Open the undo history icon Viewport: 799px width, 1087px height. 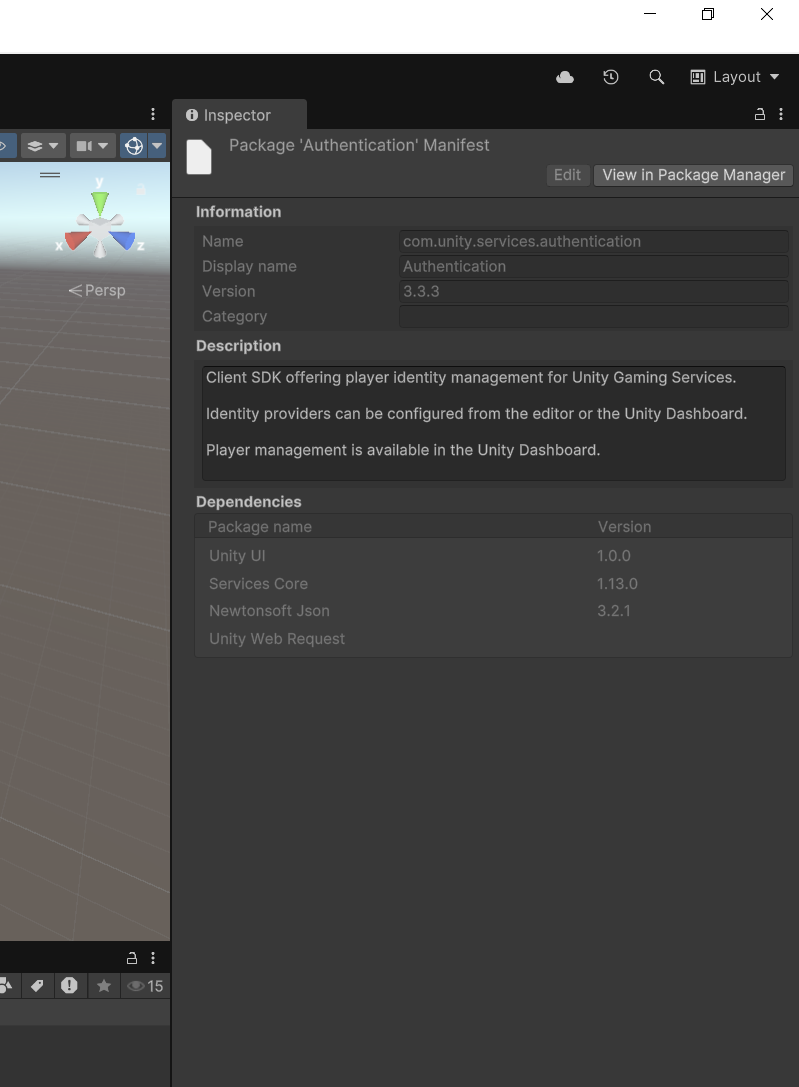(611, 77)
